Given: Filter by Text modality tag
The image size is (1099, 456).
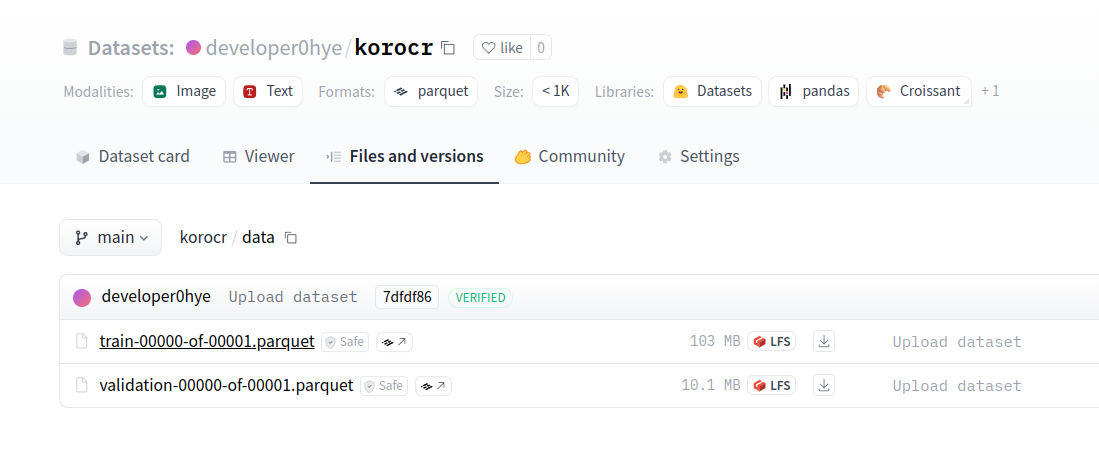Looking at the screenshot, I should pyautogui.click(x=268, y=91).
